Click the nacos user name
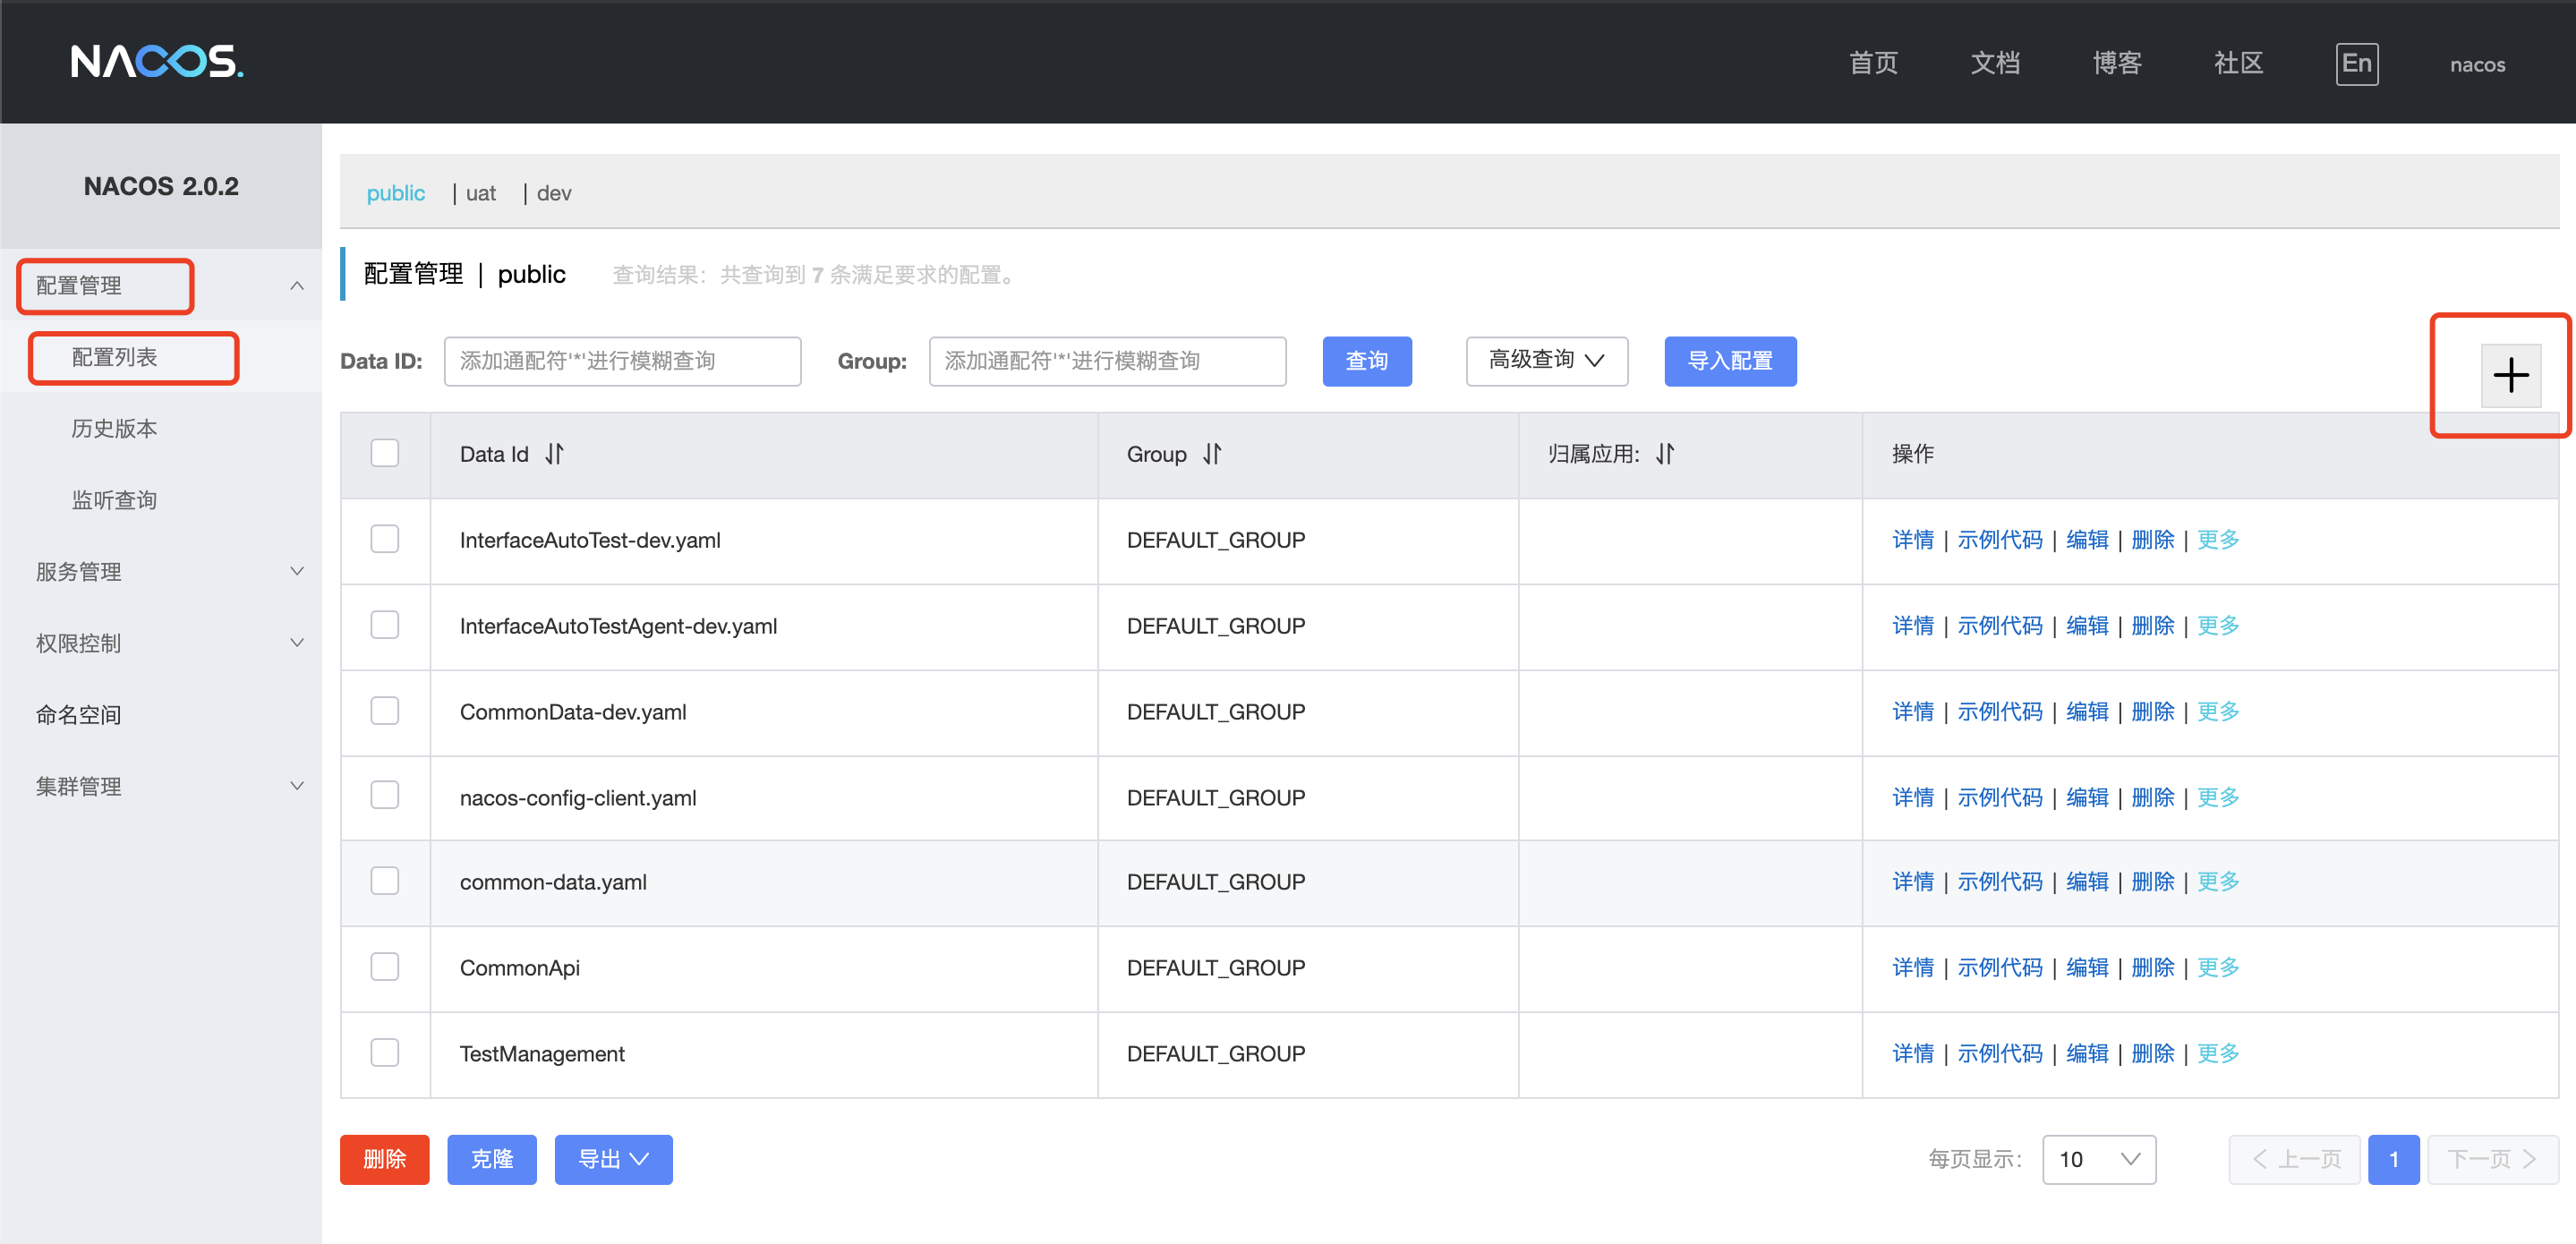Viewport: 2576px width, 1244px height. point(2477,65)
